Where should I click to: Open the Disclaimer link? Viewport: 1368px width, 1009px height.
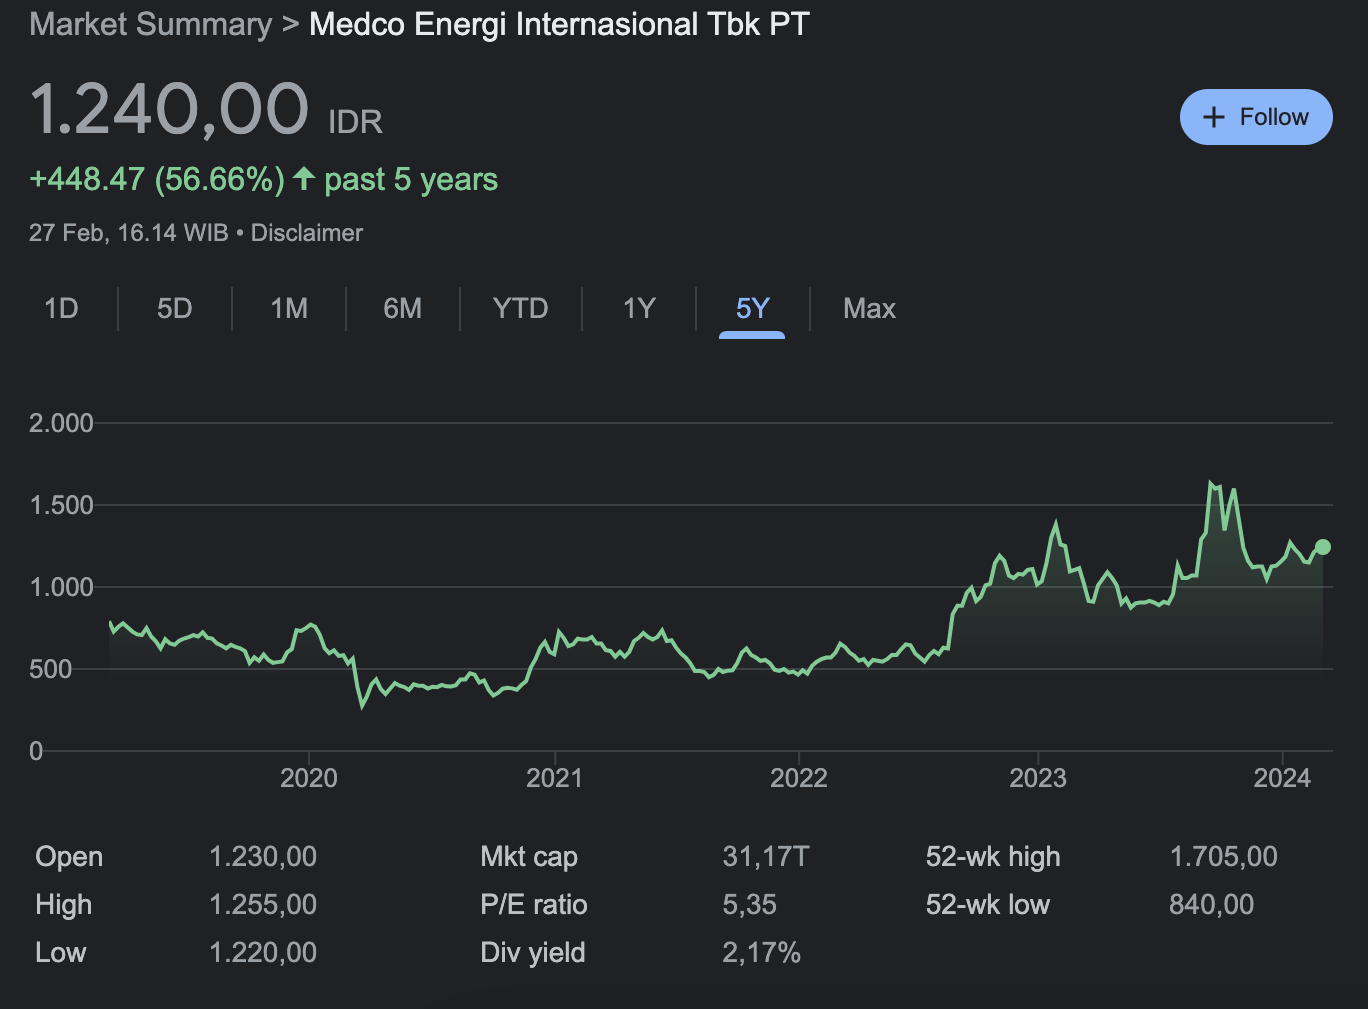click(306, 233)
